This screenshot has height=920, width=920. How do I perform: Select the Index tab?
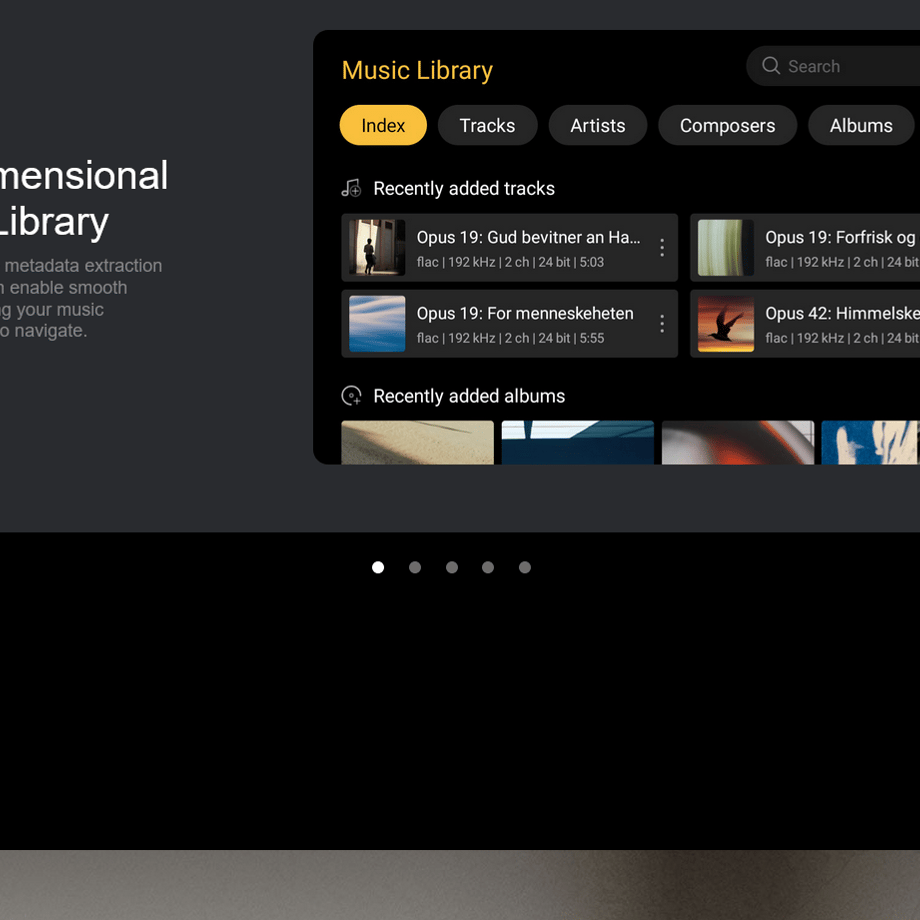[383, 125]
